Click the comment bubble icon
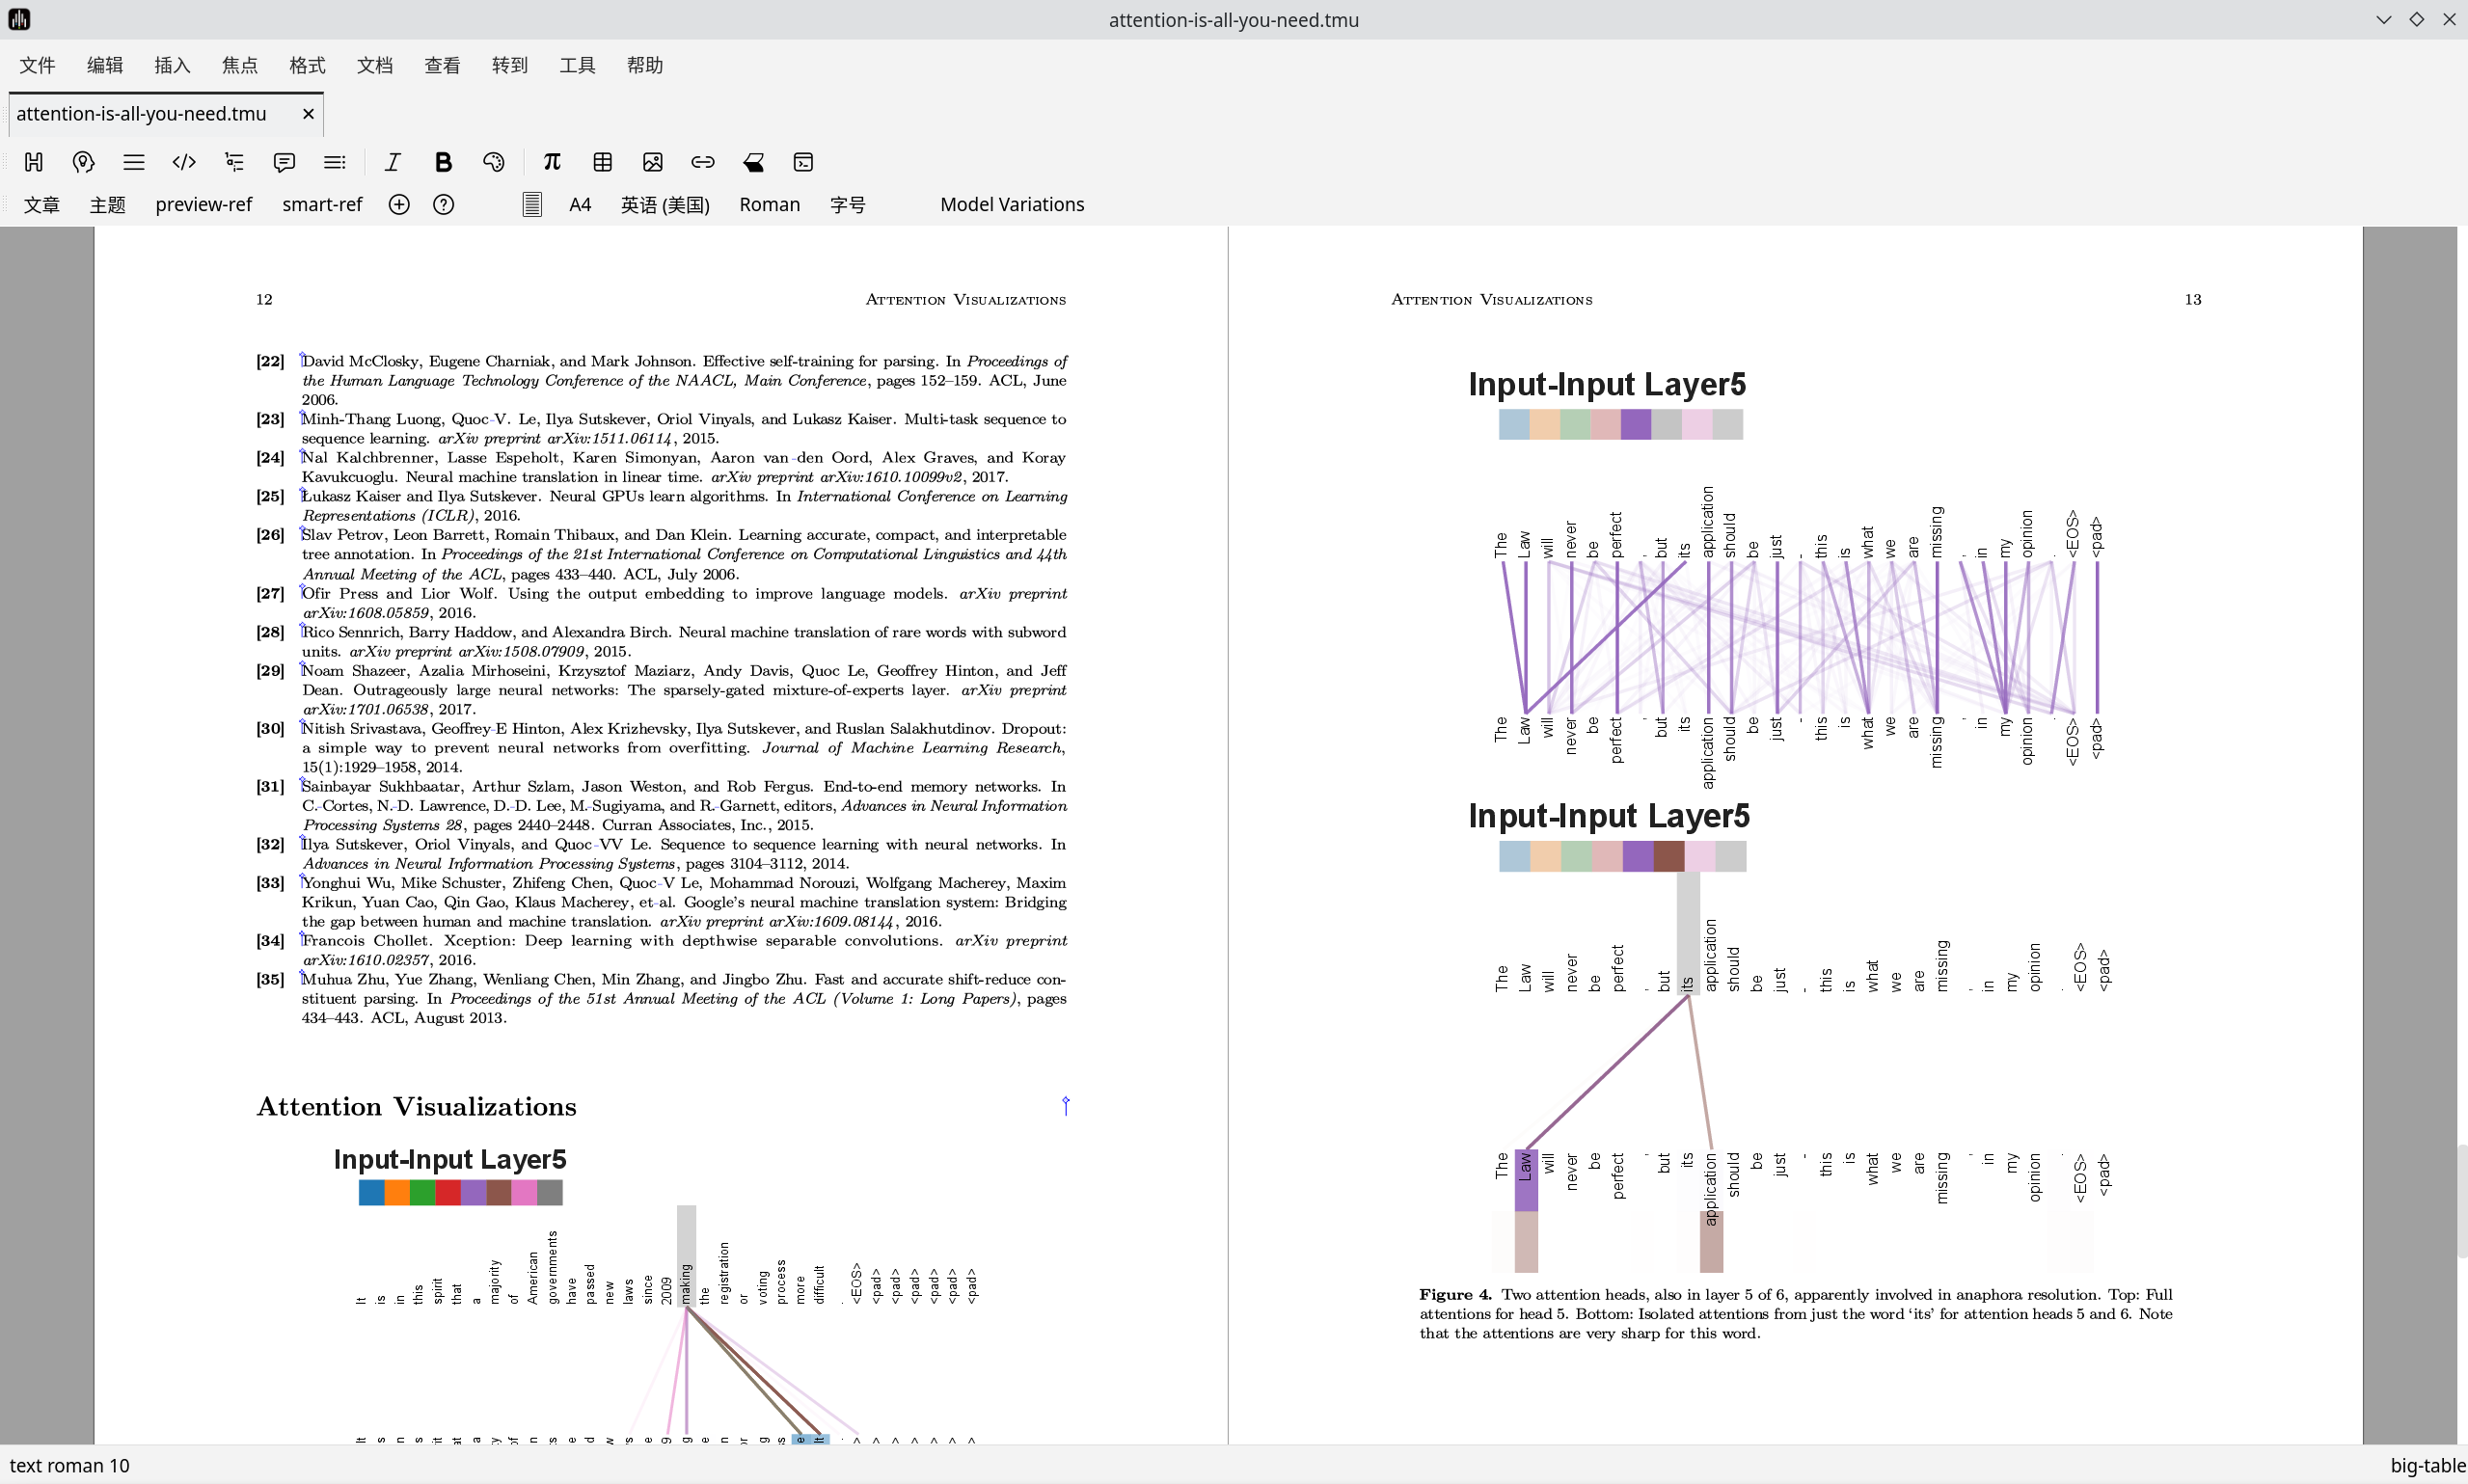Viewport: 2468px width, 1484px height. tap(284, 162)
